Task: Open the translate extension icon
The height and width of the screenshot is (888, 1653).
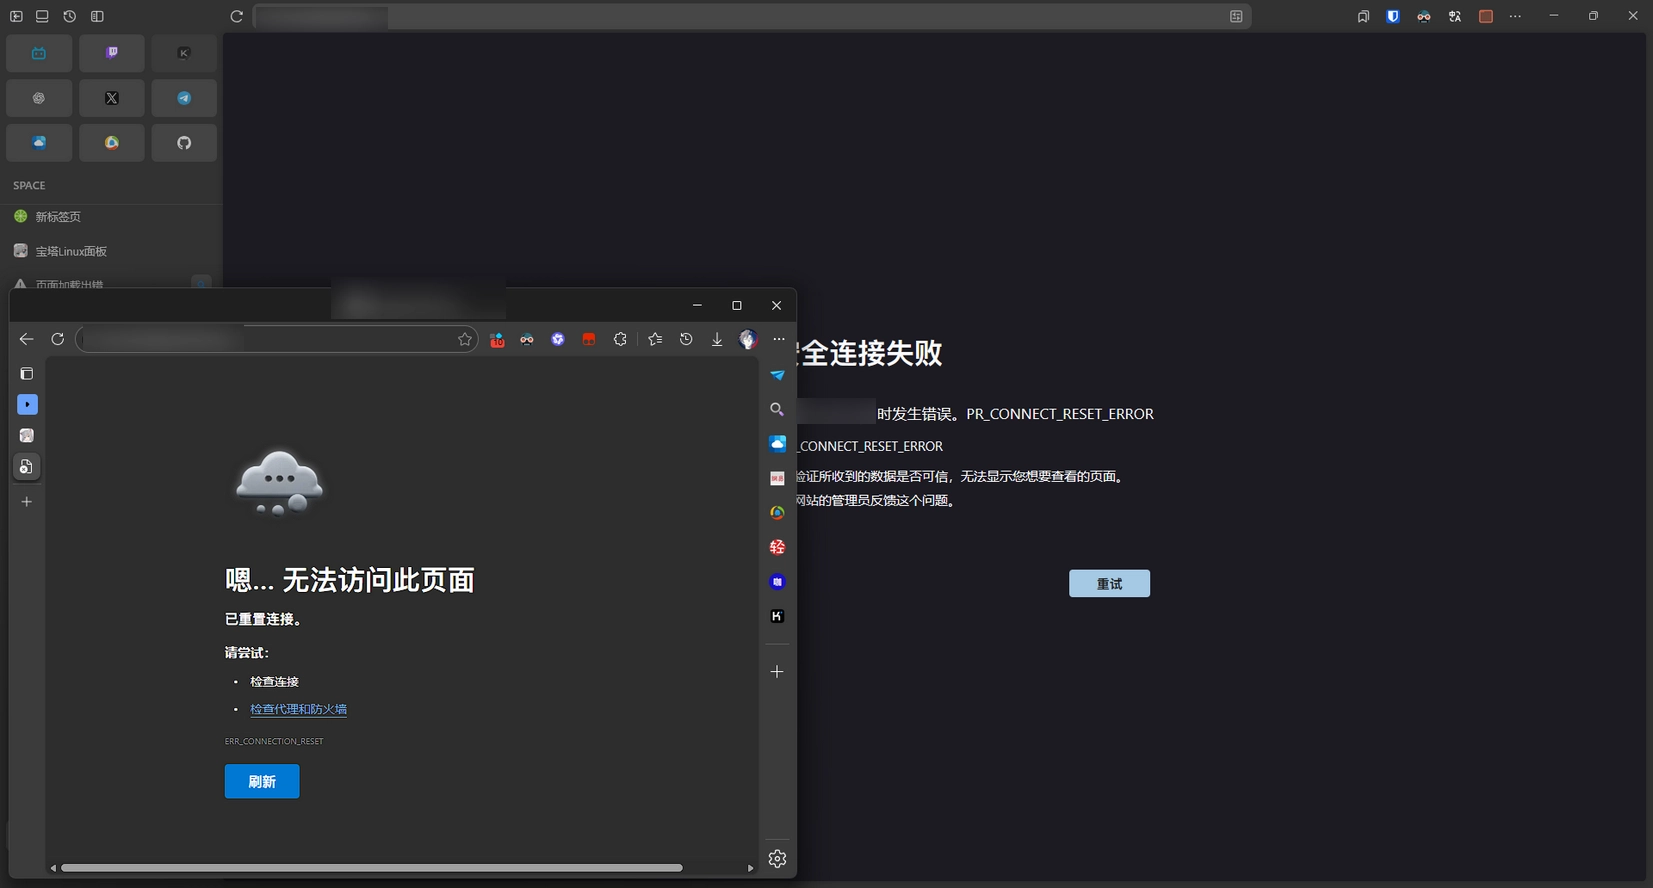Action: [x=1454, y=16]
